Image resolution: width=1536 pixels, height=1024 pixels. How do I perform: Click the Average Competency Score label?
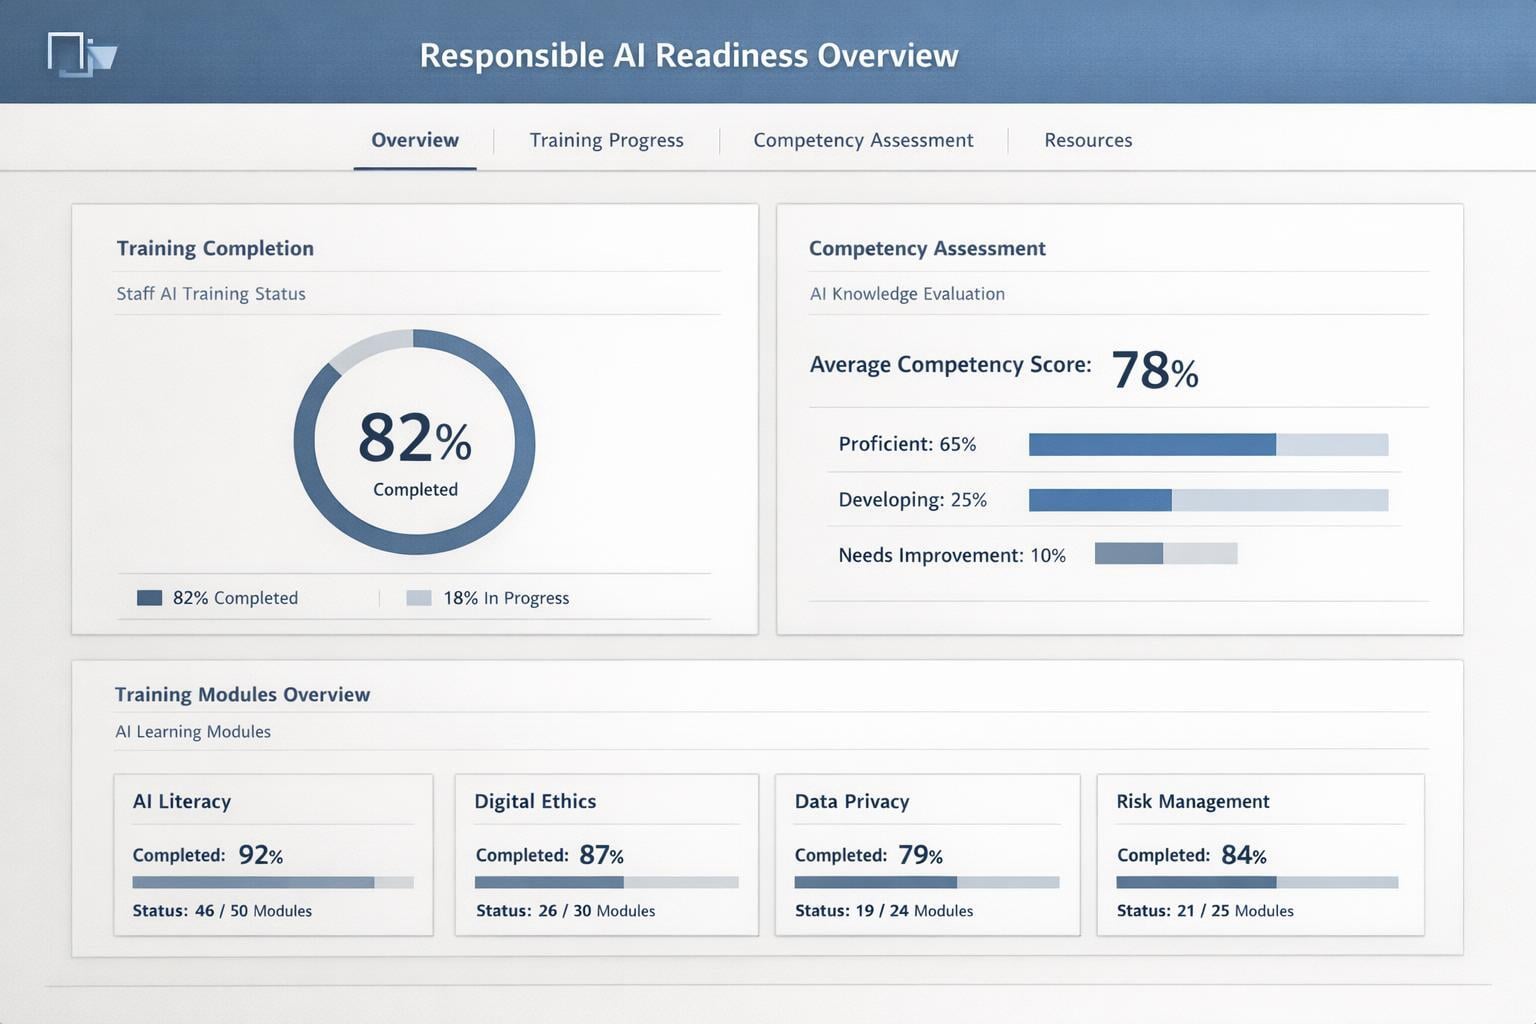950,364
